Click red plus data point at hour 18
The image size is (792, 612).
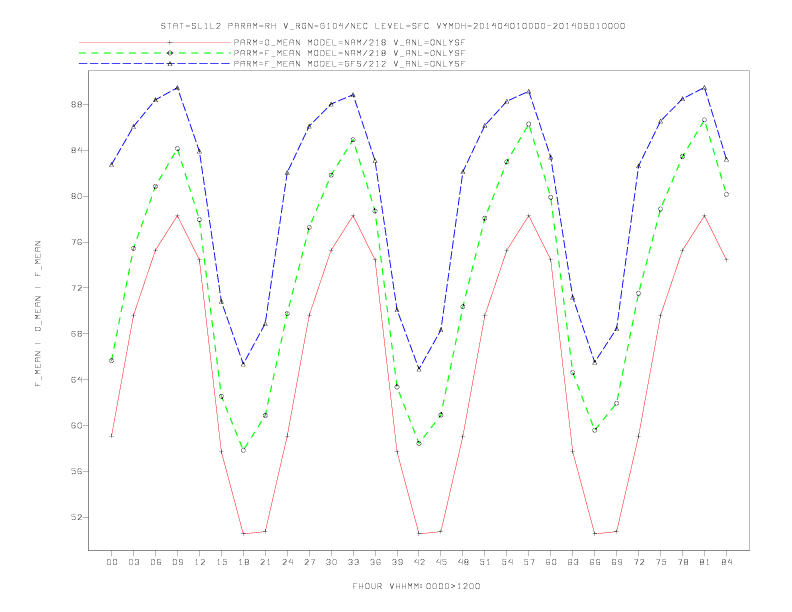tap(243, 534)
